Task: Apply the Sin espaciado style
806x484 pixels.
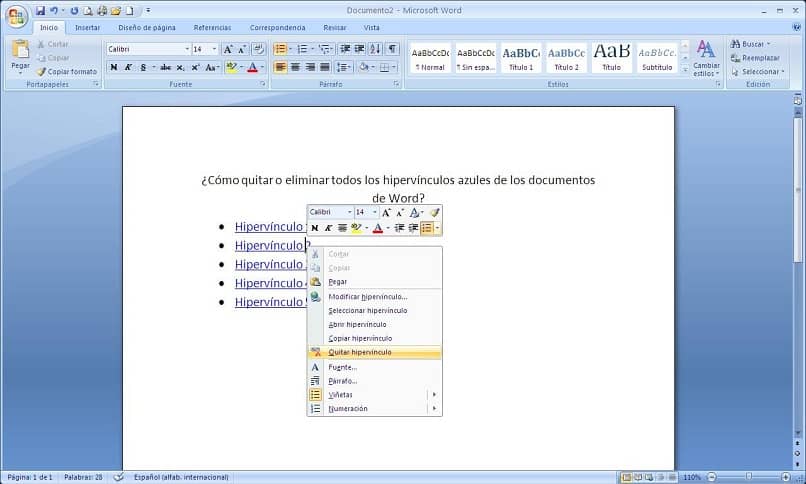Action: pos(475,58)
